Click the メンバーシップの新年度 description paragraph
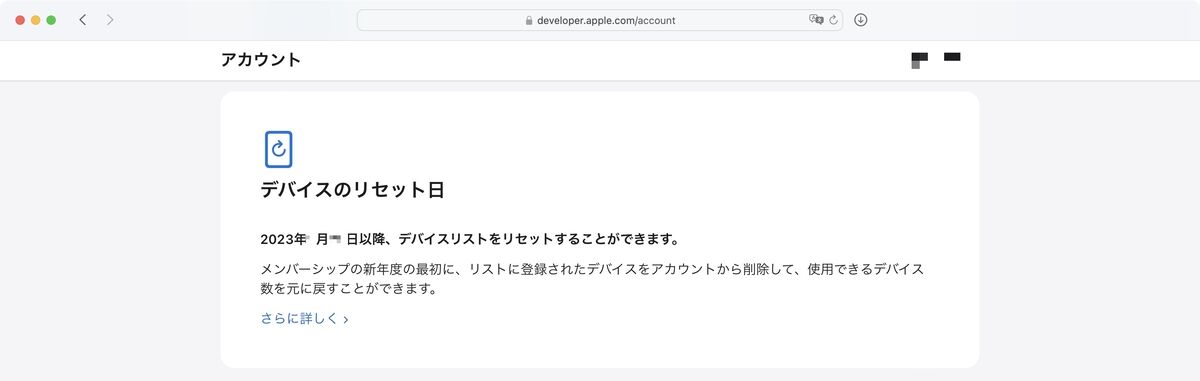Viewport: 1200px width, 381px height. click(x=592, y=280)
